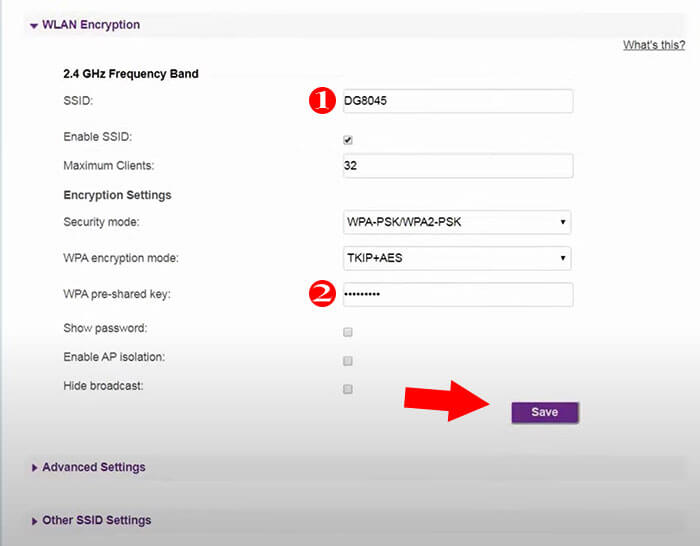Viewport: 700px width, 546px height.
Task: Click the Encryption Settings heading
Action: (x=117, y=195)
